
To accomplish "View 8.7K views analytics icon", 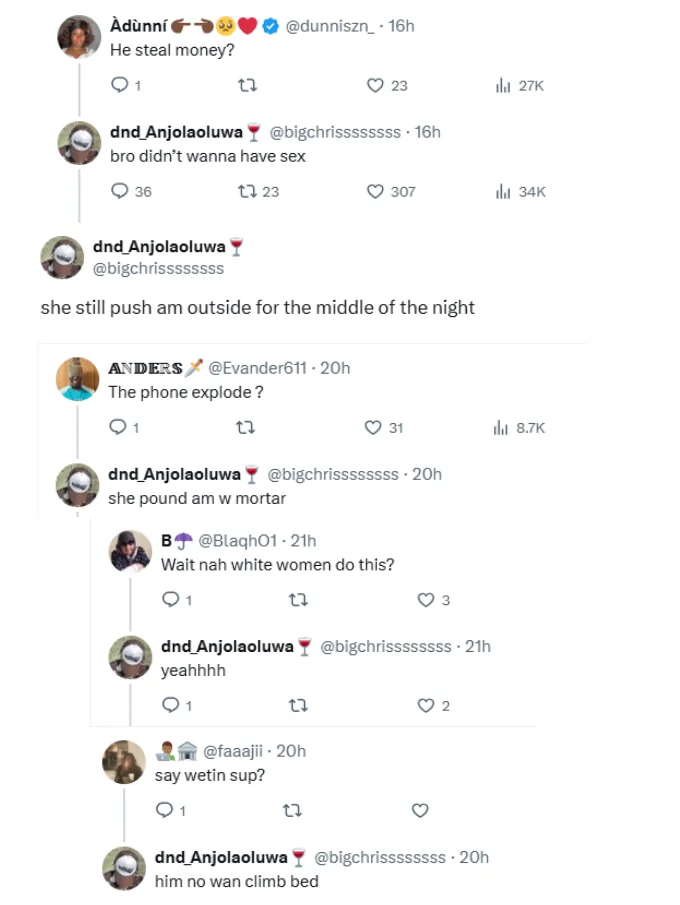I will pyautogui.click(x=502, y=428).
